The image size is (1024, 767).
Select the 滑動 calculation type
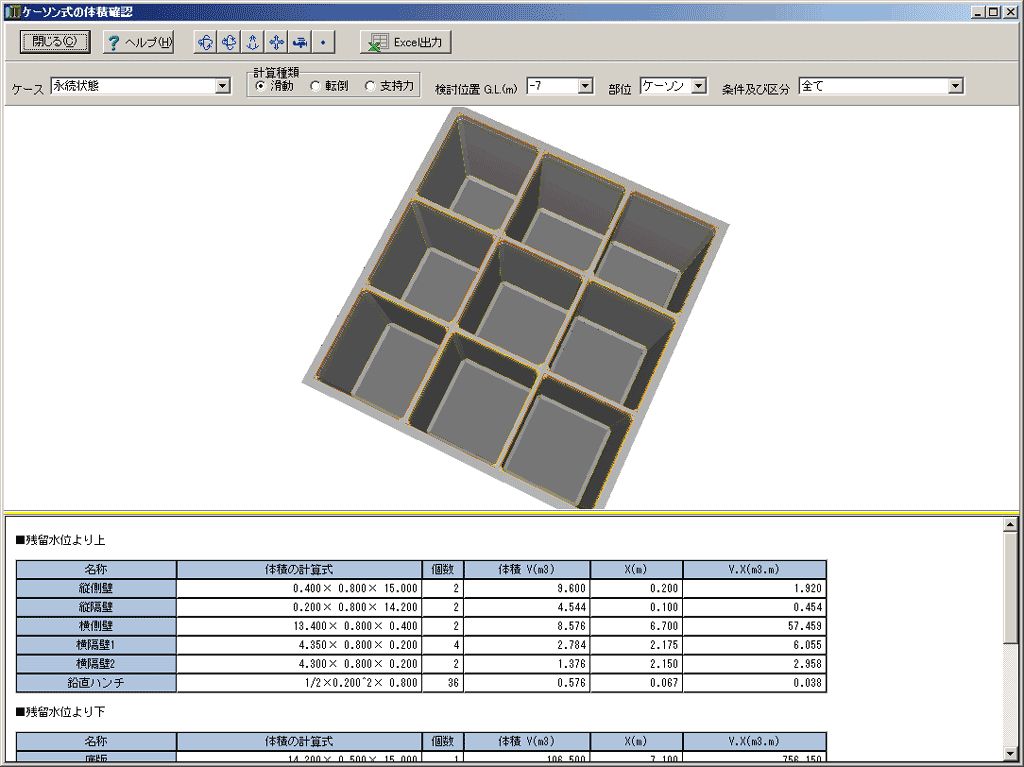[275, 86]
